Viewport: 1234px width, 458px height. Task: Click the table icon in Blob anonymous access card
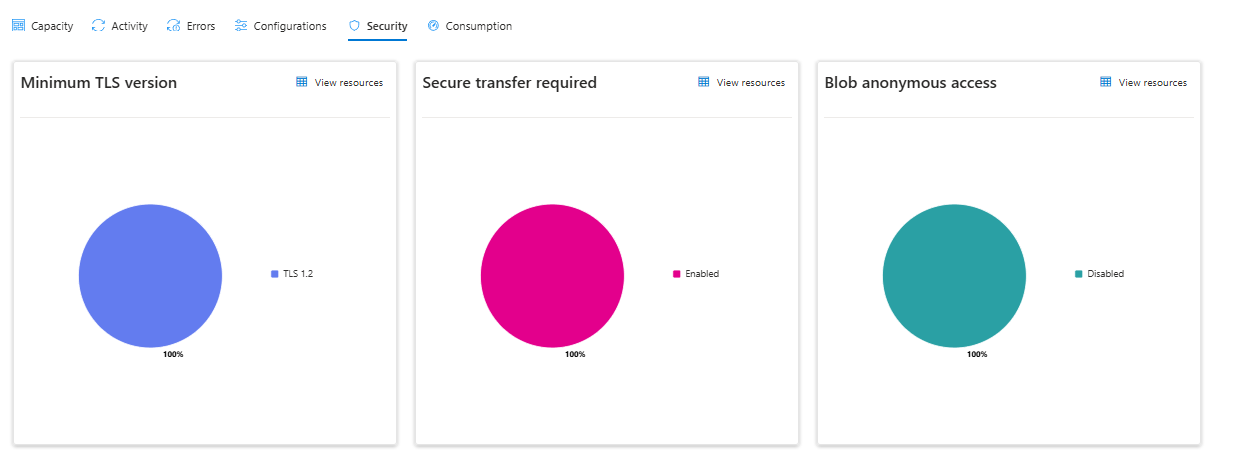pyautogui.click(x=1106, y=82)
